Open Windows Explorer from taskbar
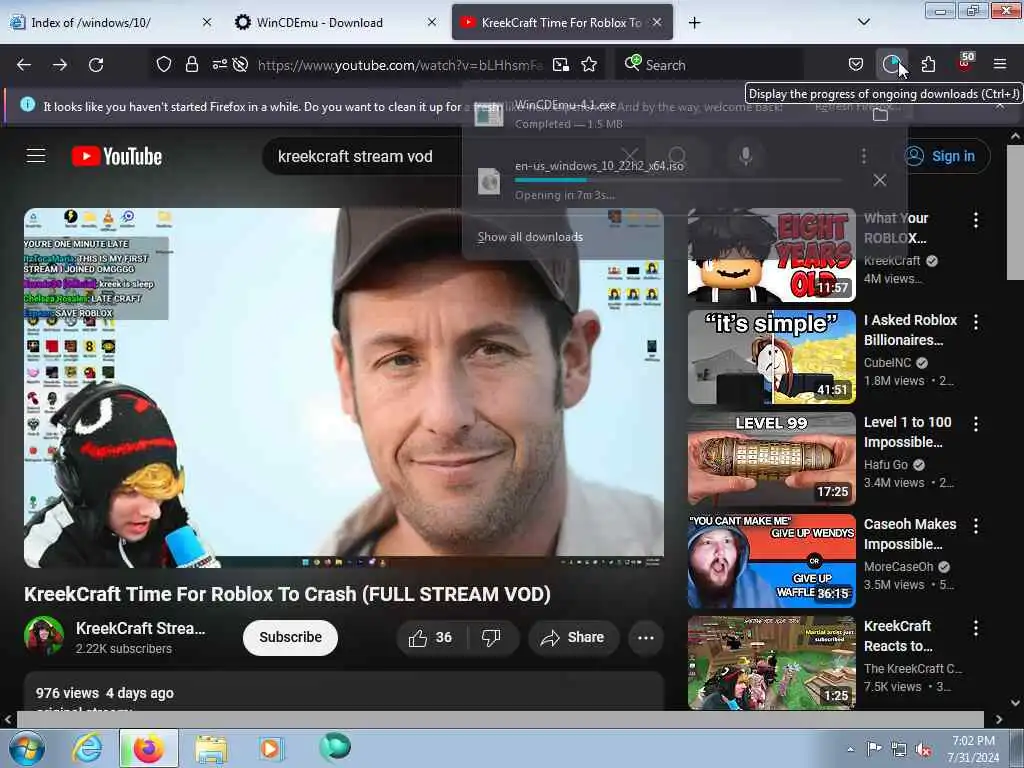Viewport: 1024px width, 768px height. (x=211, y=748)
